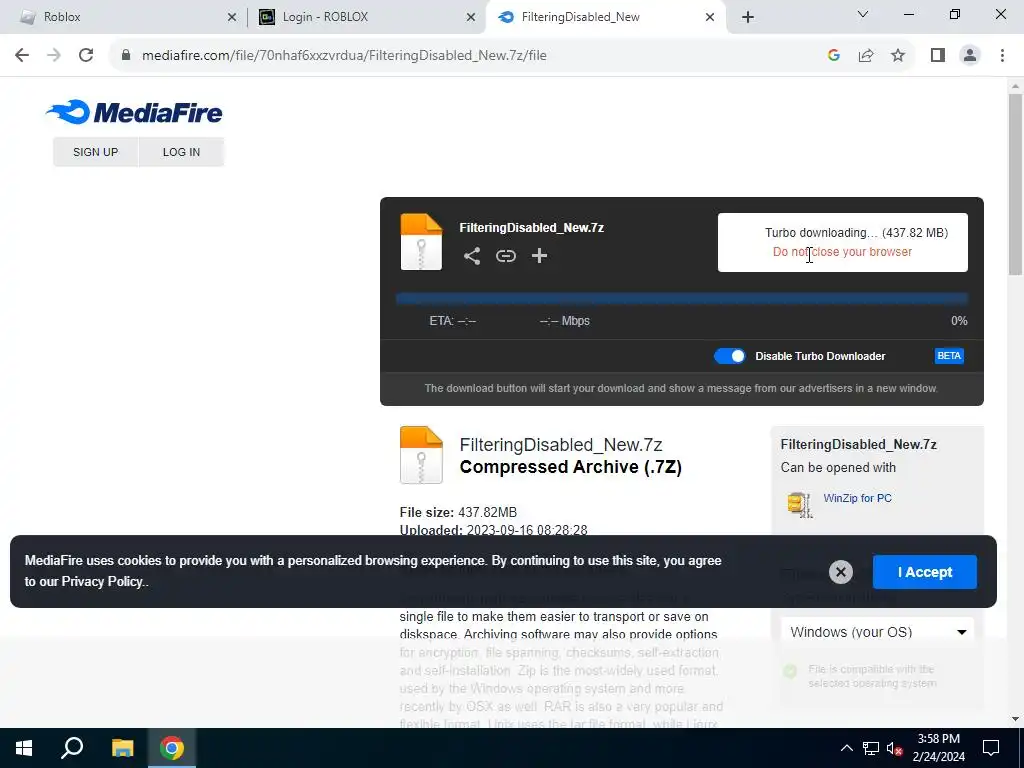
Task: Click the blue download progress bar
Action: [x=681, y=299]
